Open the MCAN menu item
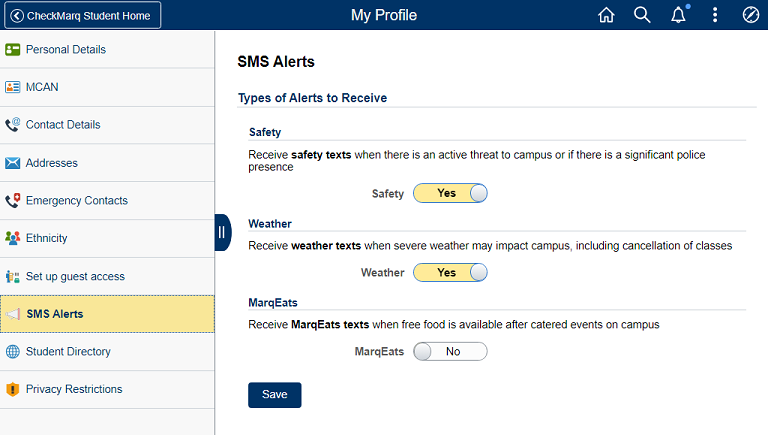The image size is (768, 435). [42, 87]
